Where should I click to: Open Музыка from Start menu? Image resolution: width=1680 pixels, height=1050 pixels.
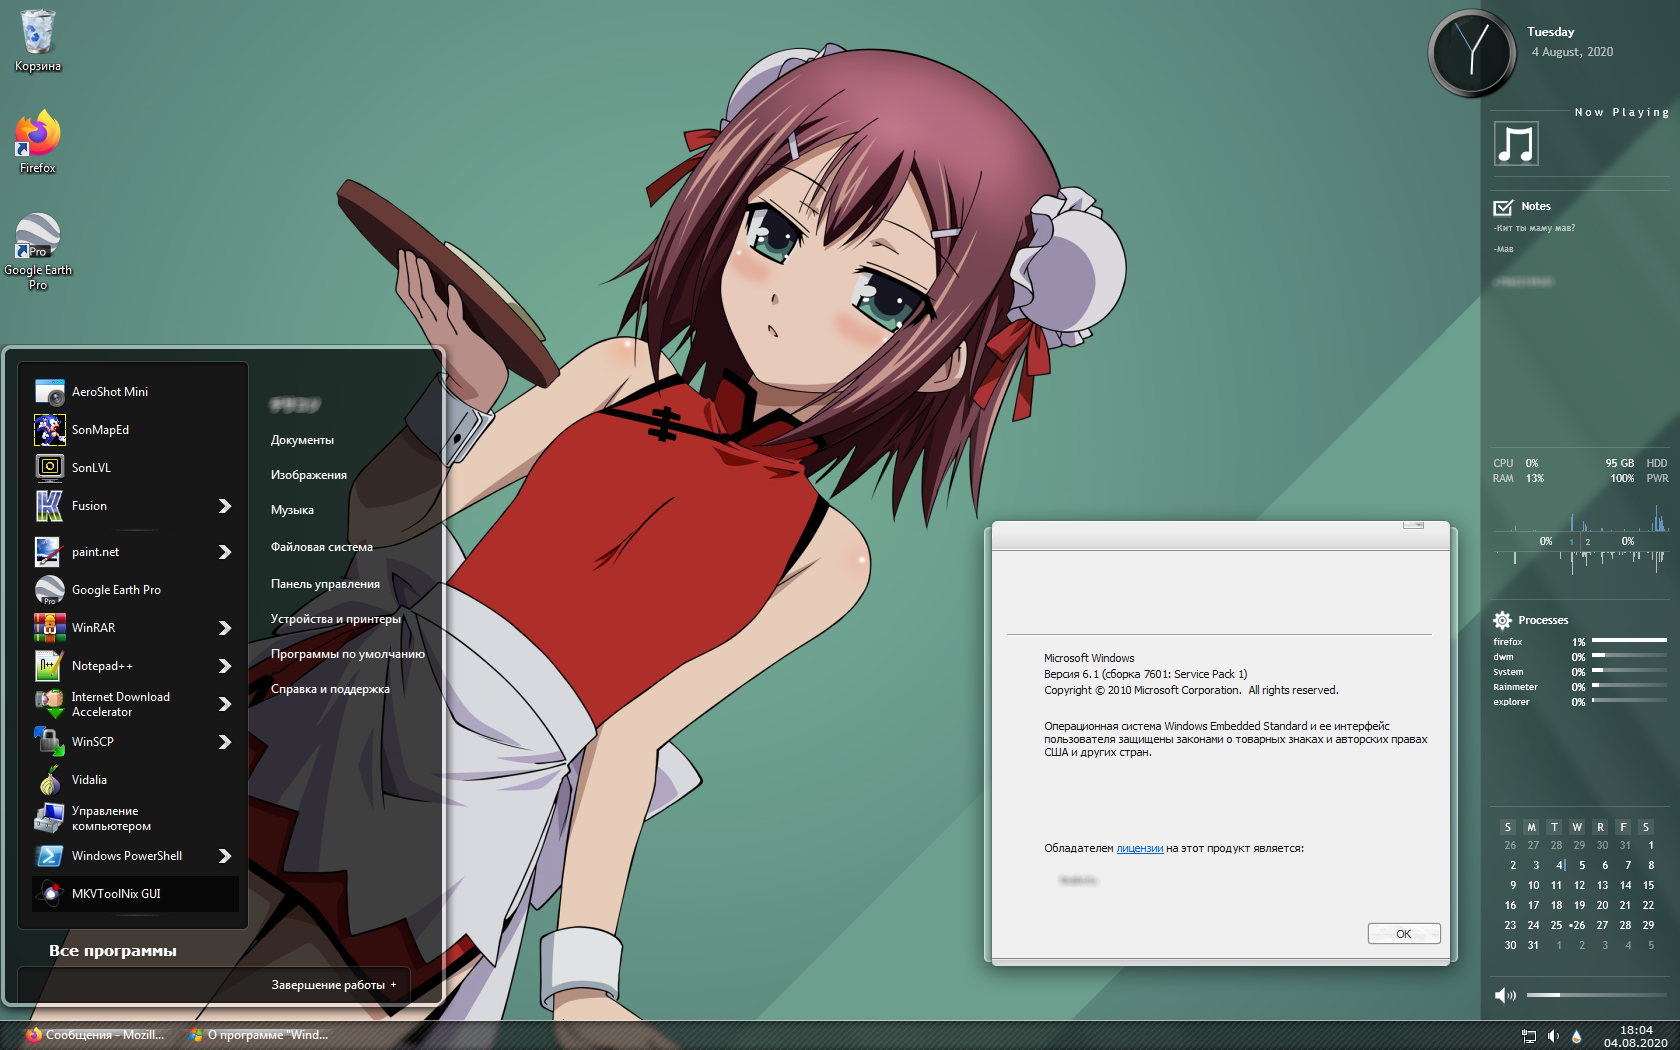pyautogui.click(x=292, y=510)
